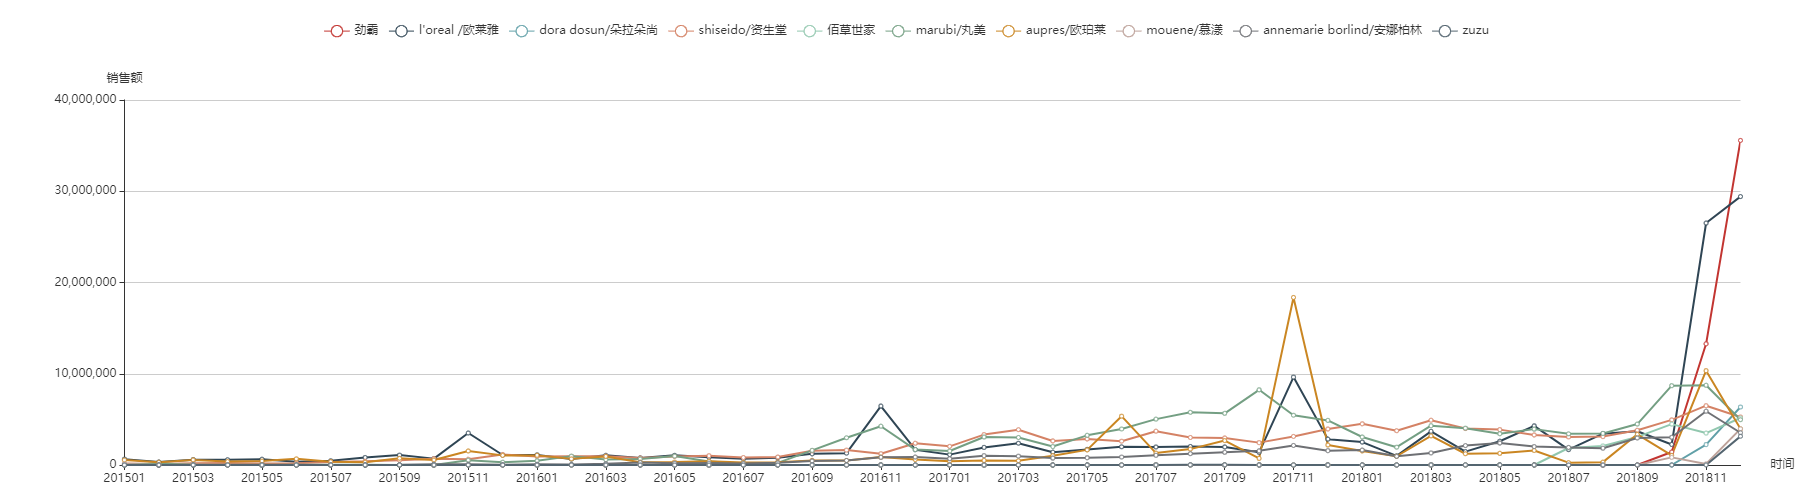Click the 201803 x-axis label
Image resolution: width=1813 pixels, height=500 pixels.
(1431, 478)
